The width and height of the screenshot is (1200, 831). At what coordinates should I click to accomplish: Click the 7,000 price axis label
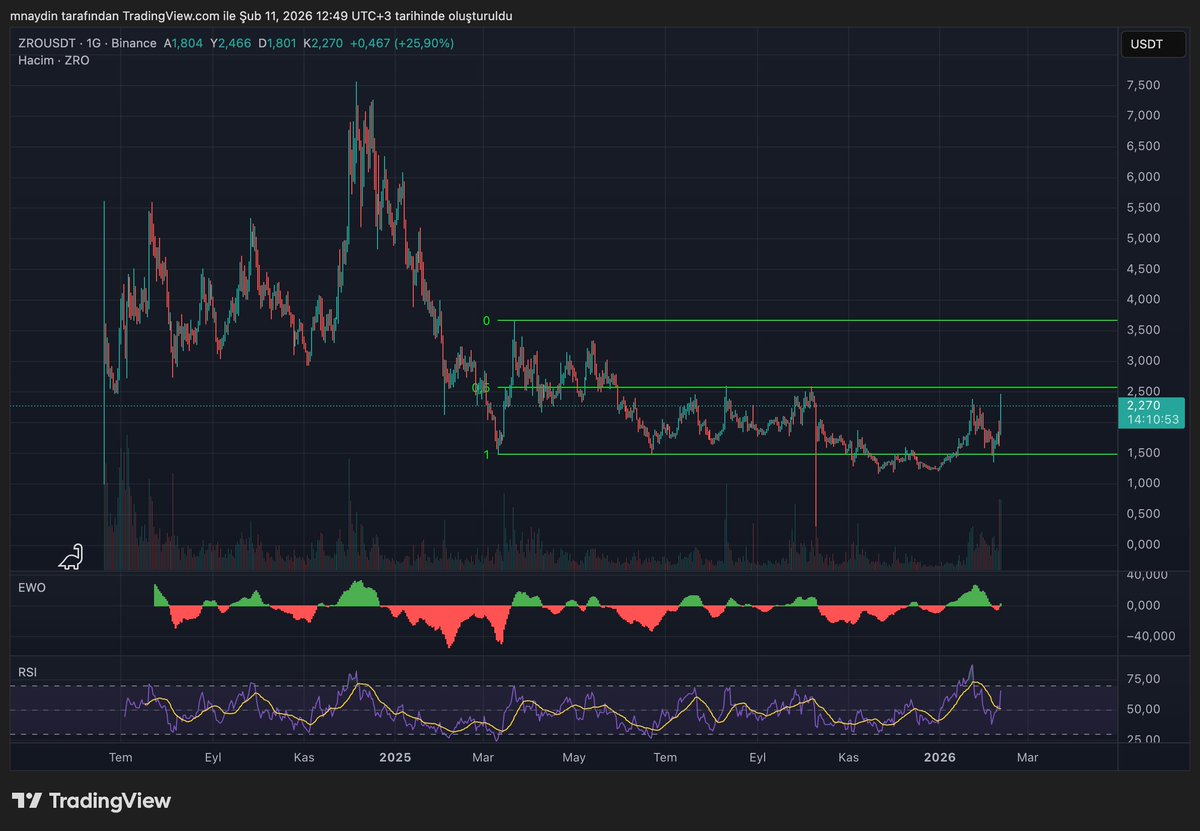point(1142,116)
